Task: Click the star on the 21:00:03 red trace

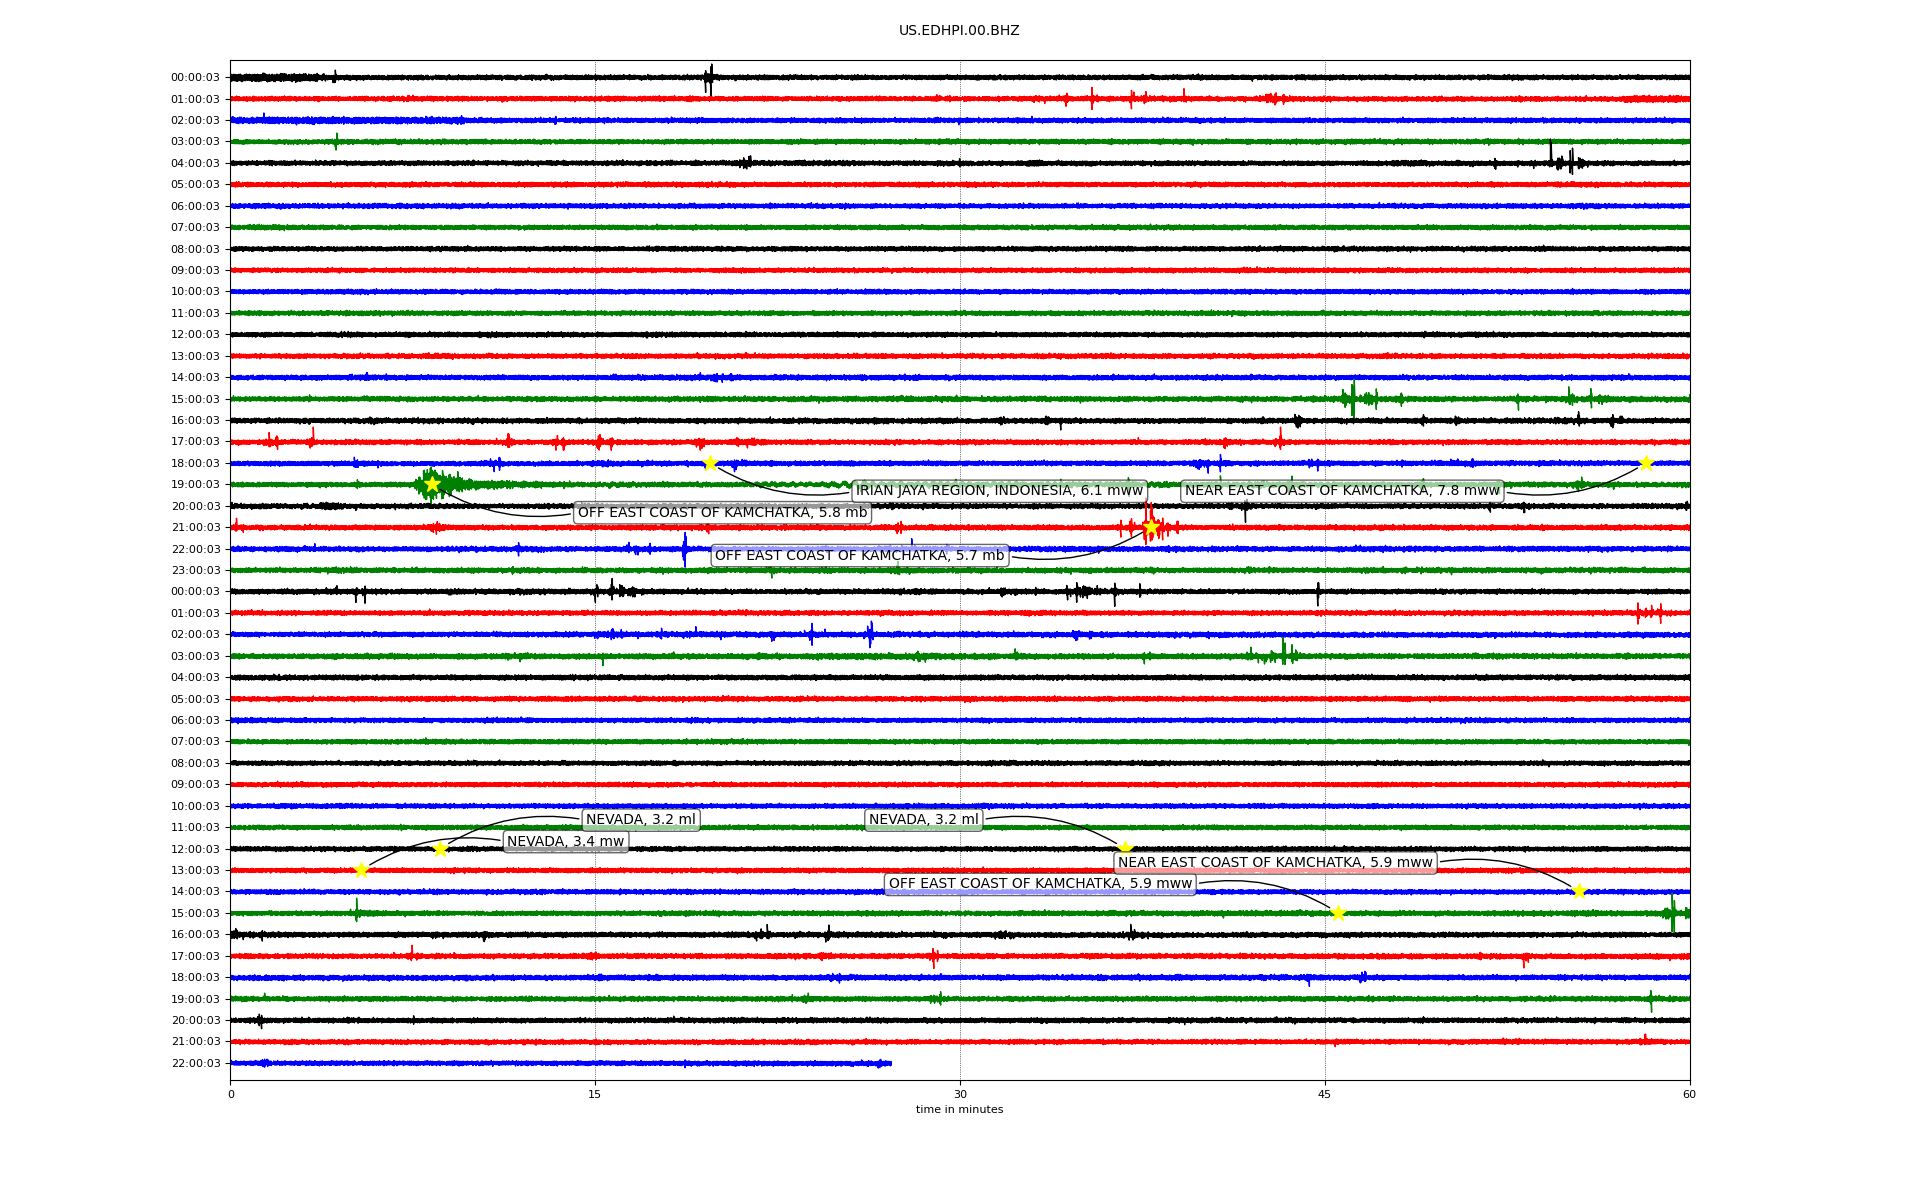Action: [1150, 527]
